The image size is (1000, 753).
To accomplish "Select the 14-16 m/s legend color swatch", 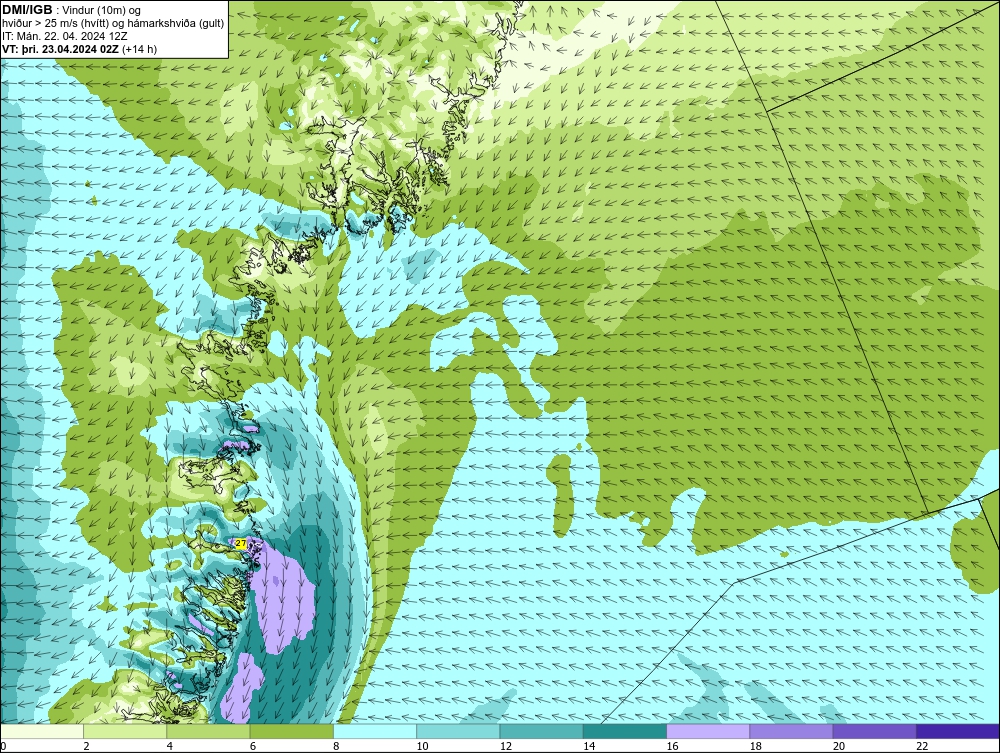I will [624, 731].
